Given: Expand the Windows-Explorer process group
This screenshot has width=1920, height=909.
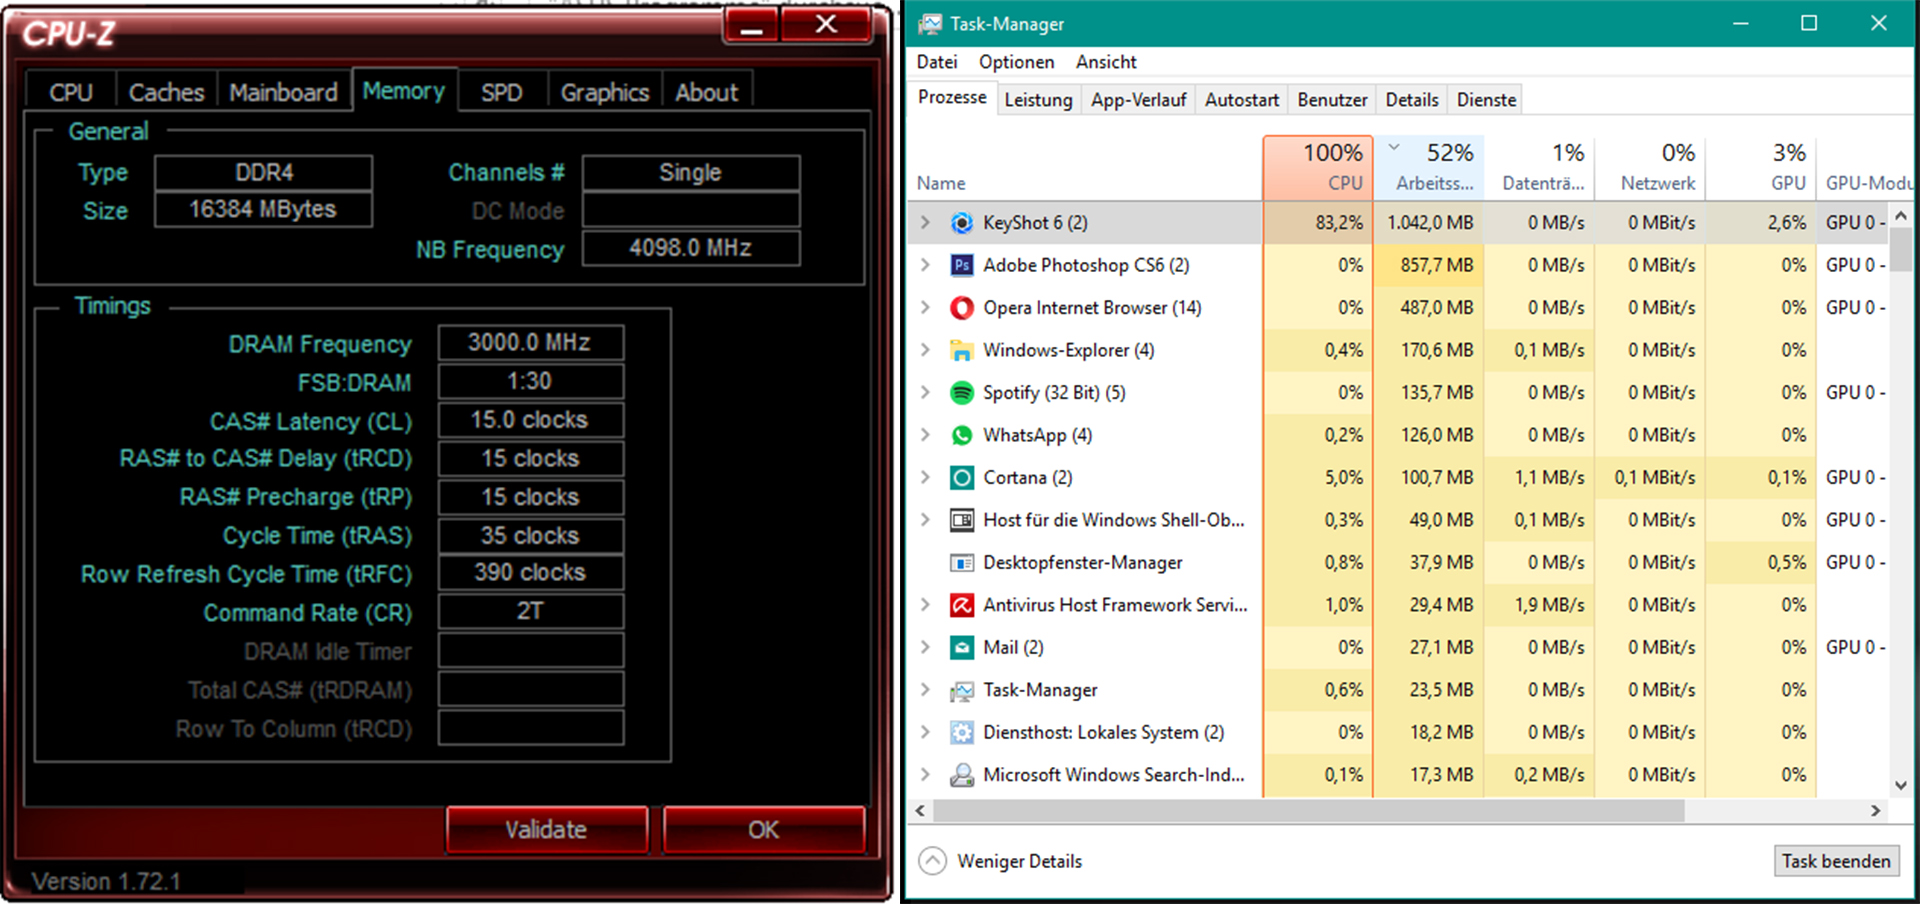Looking at the screenshot, I should pos(925,350).
